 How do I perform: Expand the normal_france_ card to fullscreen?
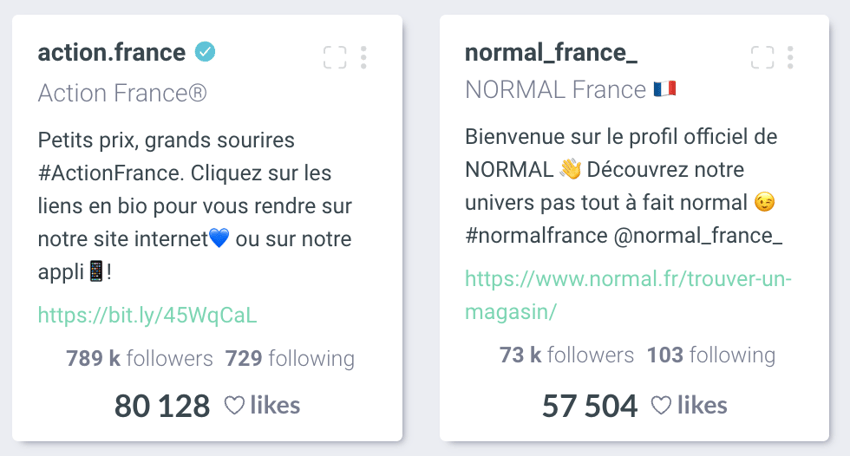pyautogui.click(x=762, y=57)
